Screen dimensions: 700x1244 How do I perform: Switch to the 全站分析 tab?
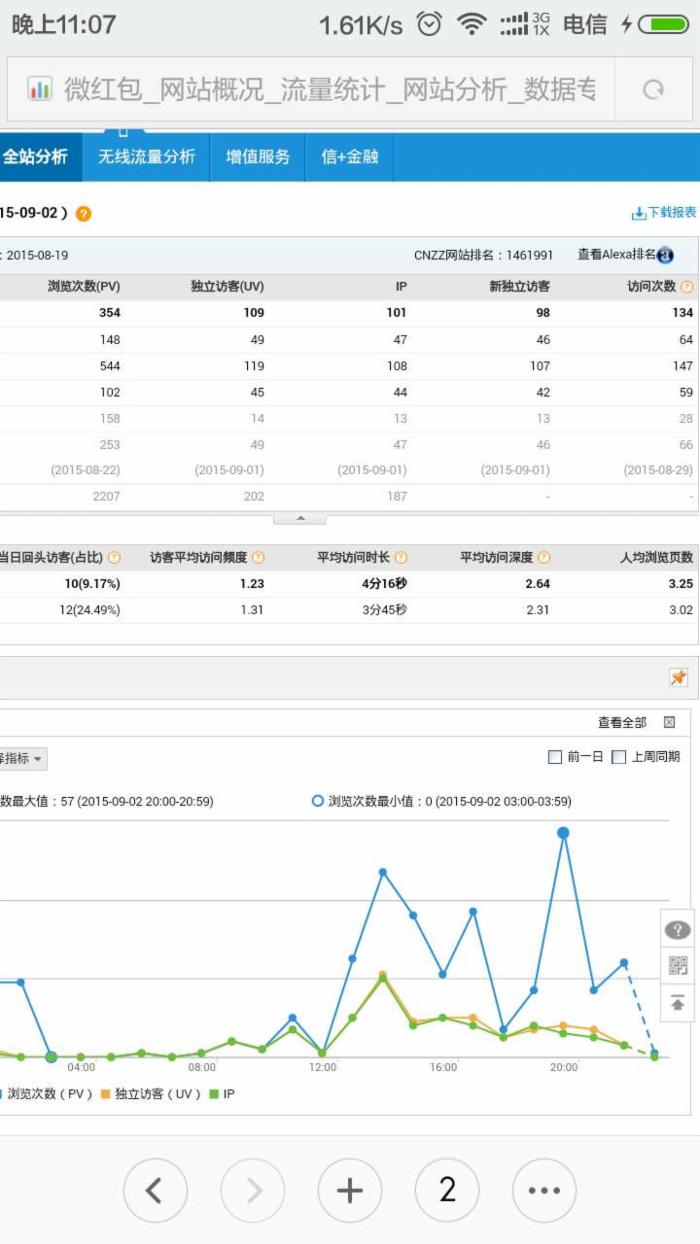(x=41, y=157)
